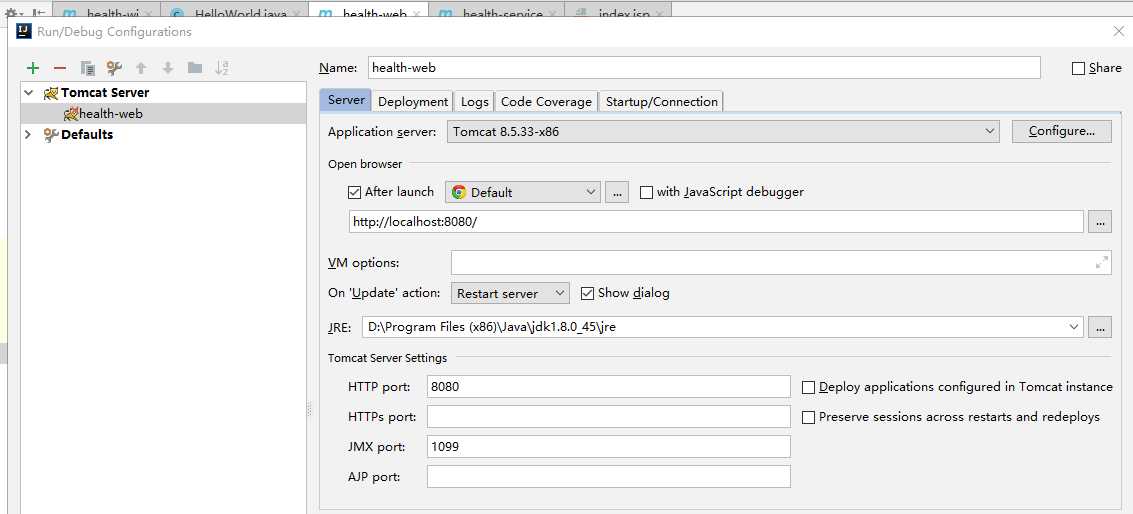The height and width of the screenshot is (514, 1133).
Task: Click Configure... button
Action: point(1061,132)
